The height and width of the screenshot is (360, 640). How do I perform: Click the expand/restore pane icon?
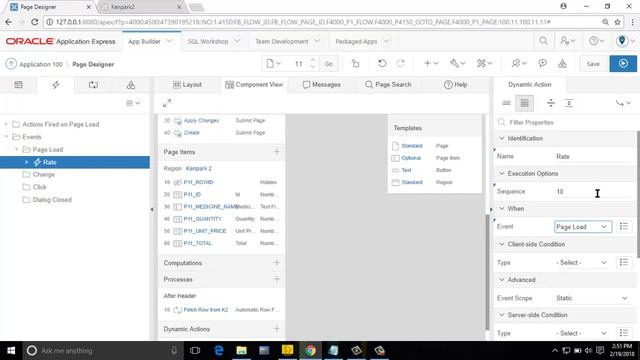click(167, 103)
